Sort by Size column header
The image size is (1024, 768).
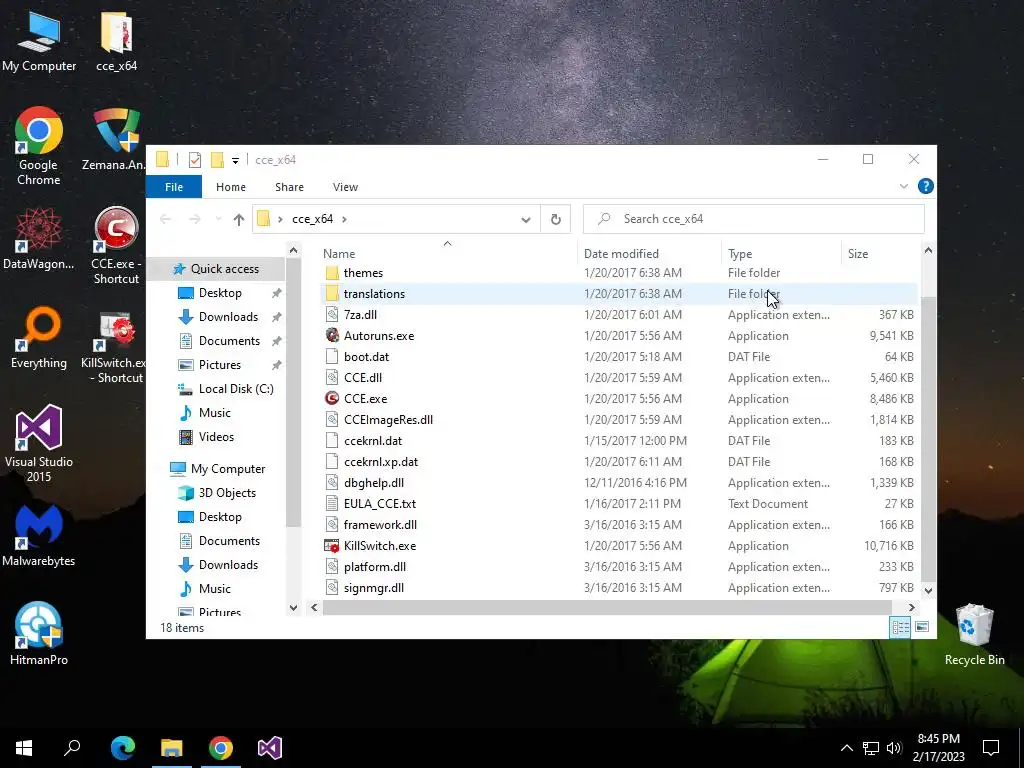tap(880, 253)
